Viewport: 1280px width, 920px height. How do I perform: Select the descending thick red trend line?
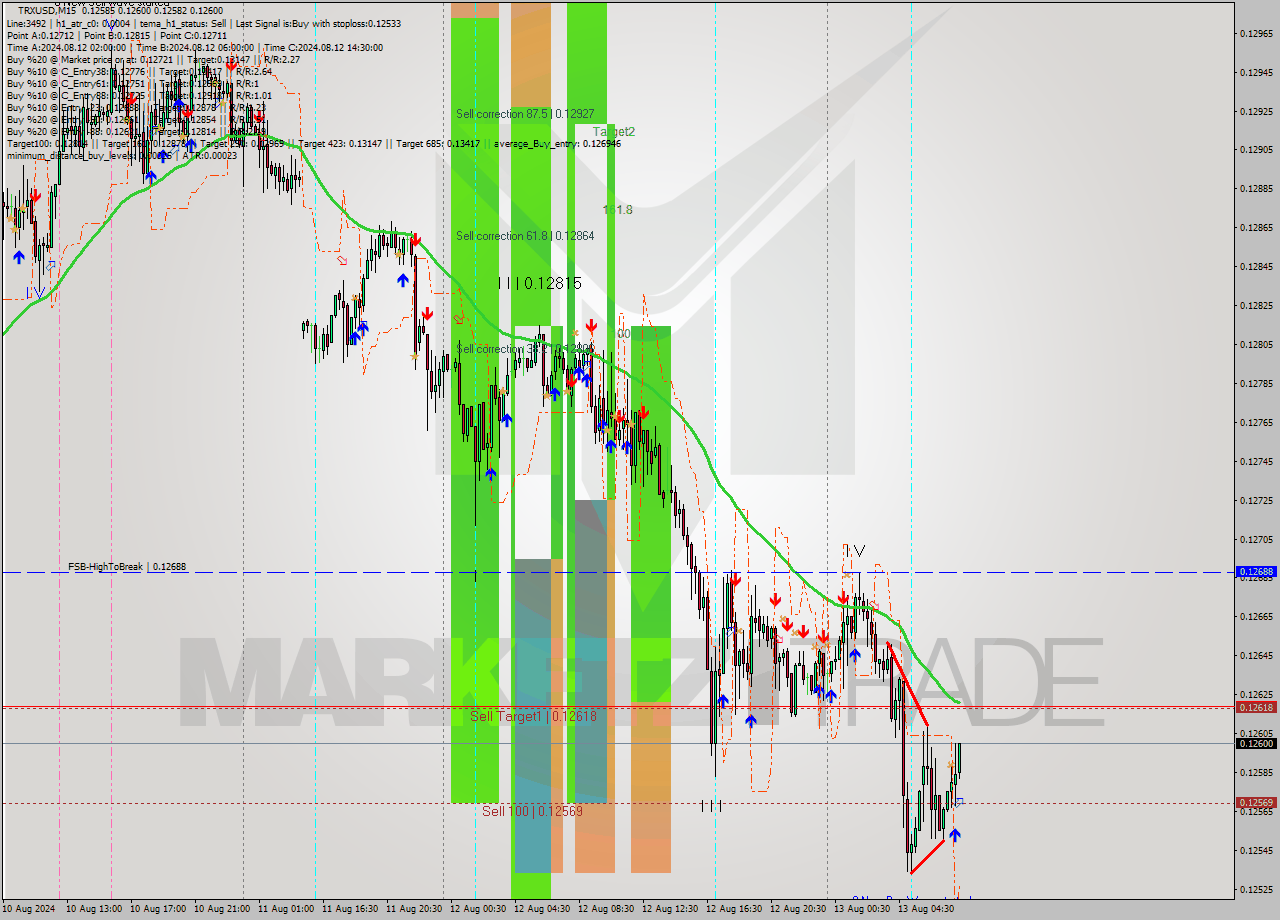907,684
